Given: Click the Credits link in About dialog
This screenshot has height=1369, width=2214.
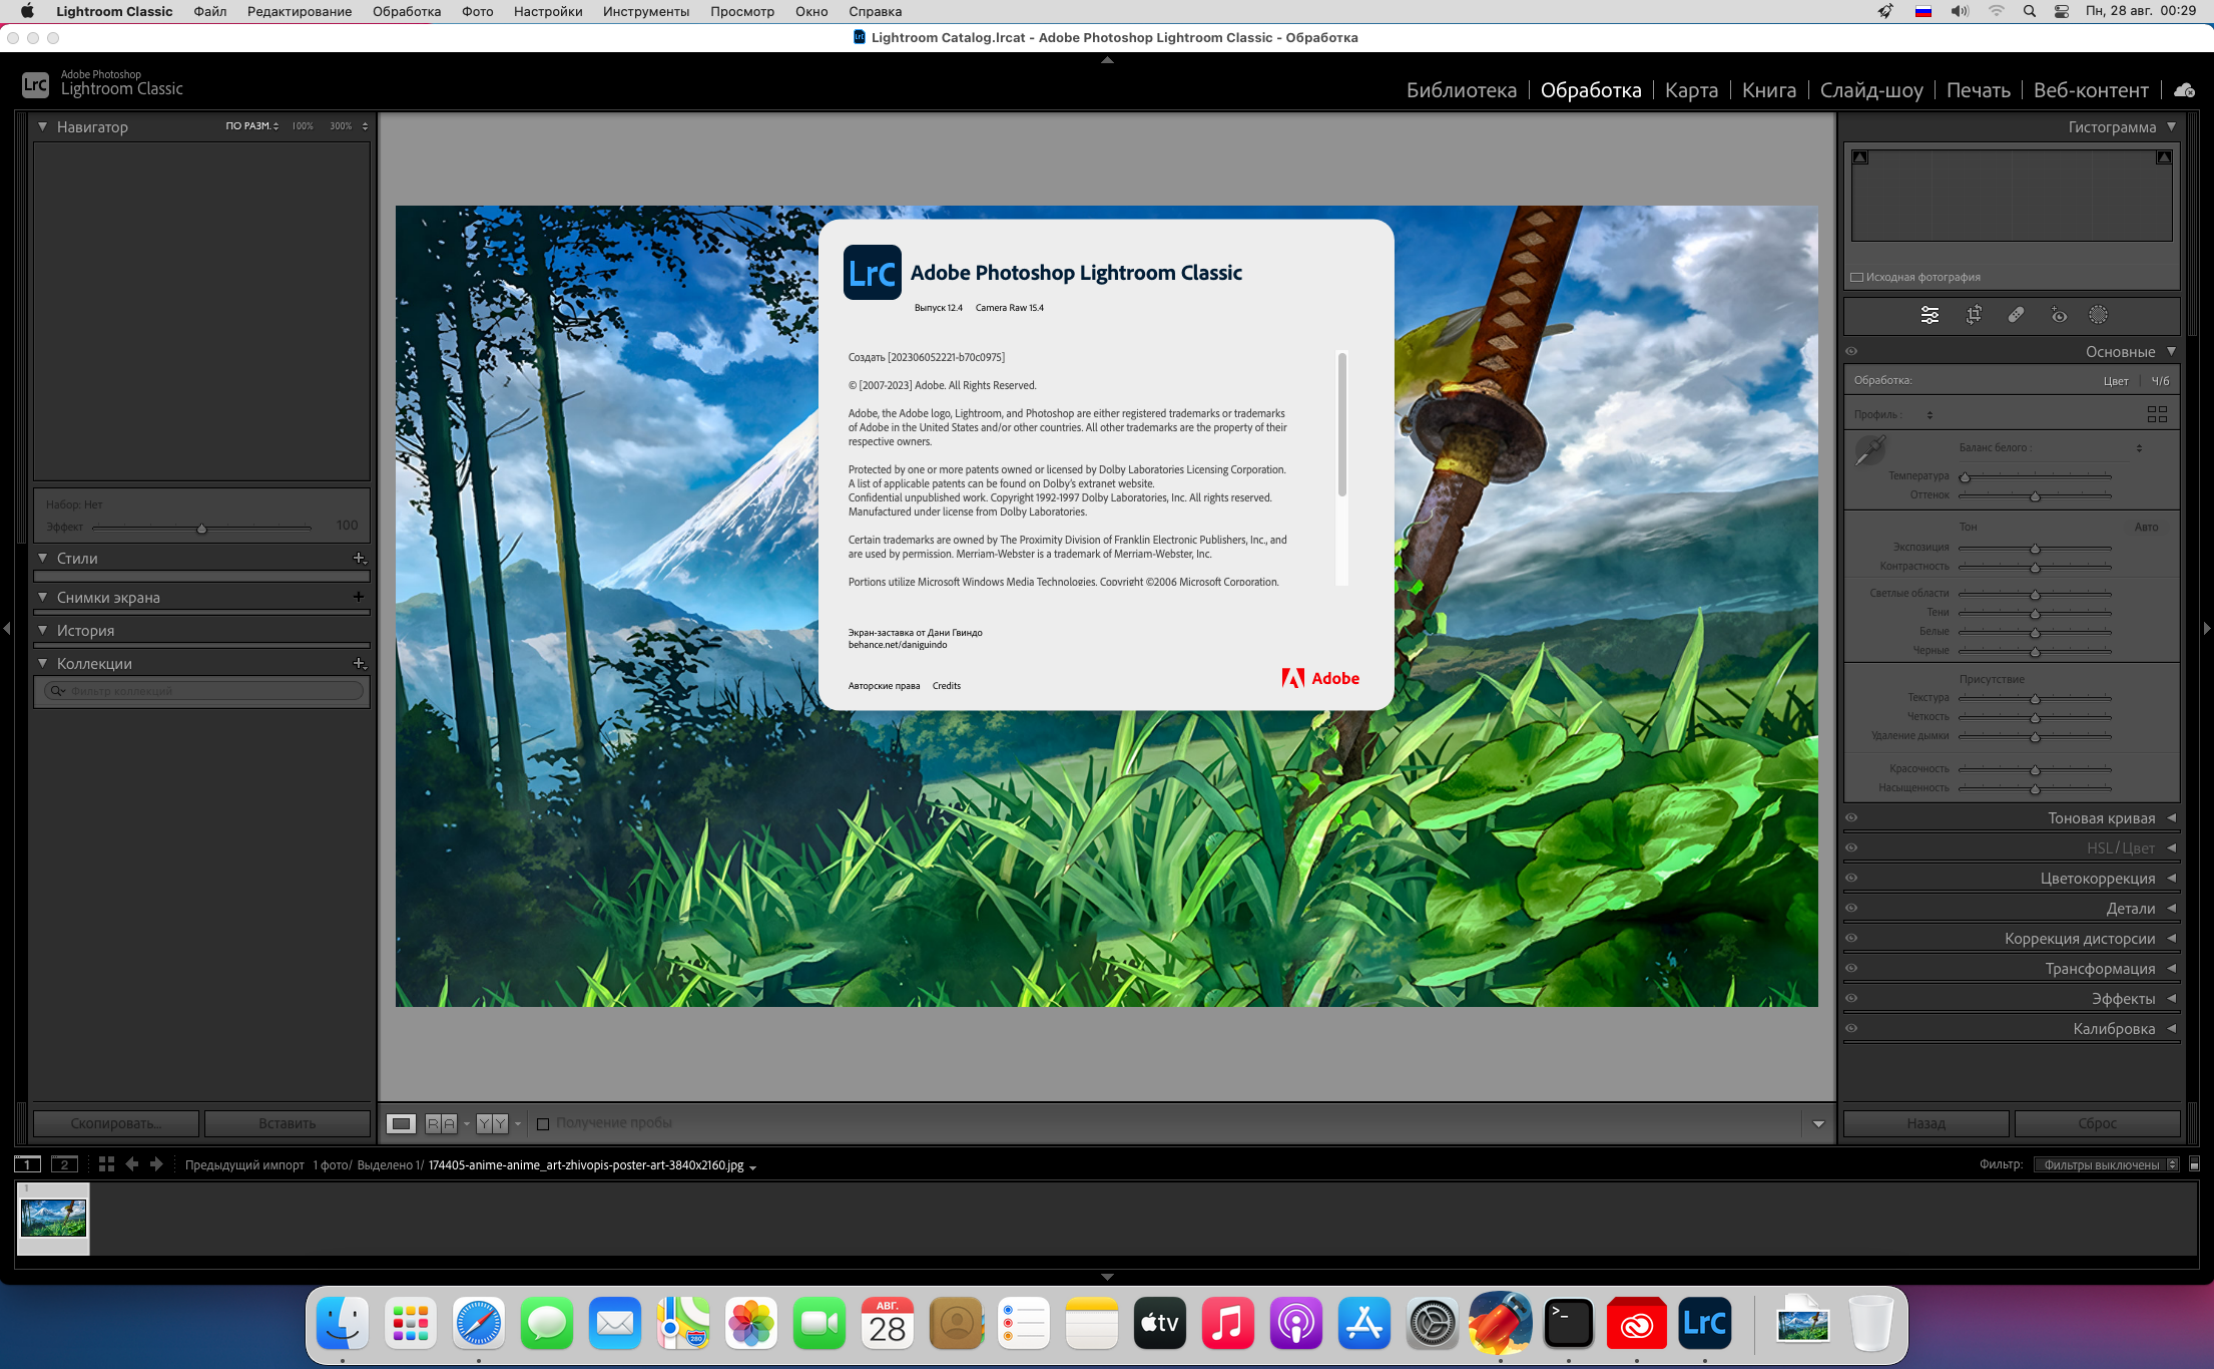Looking at the screenshot, I should [946, 686].
